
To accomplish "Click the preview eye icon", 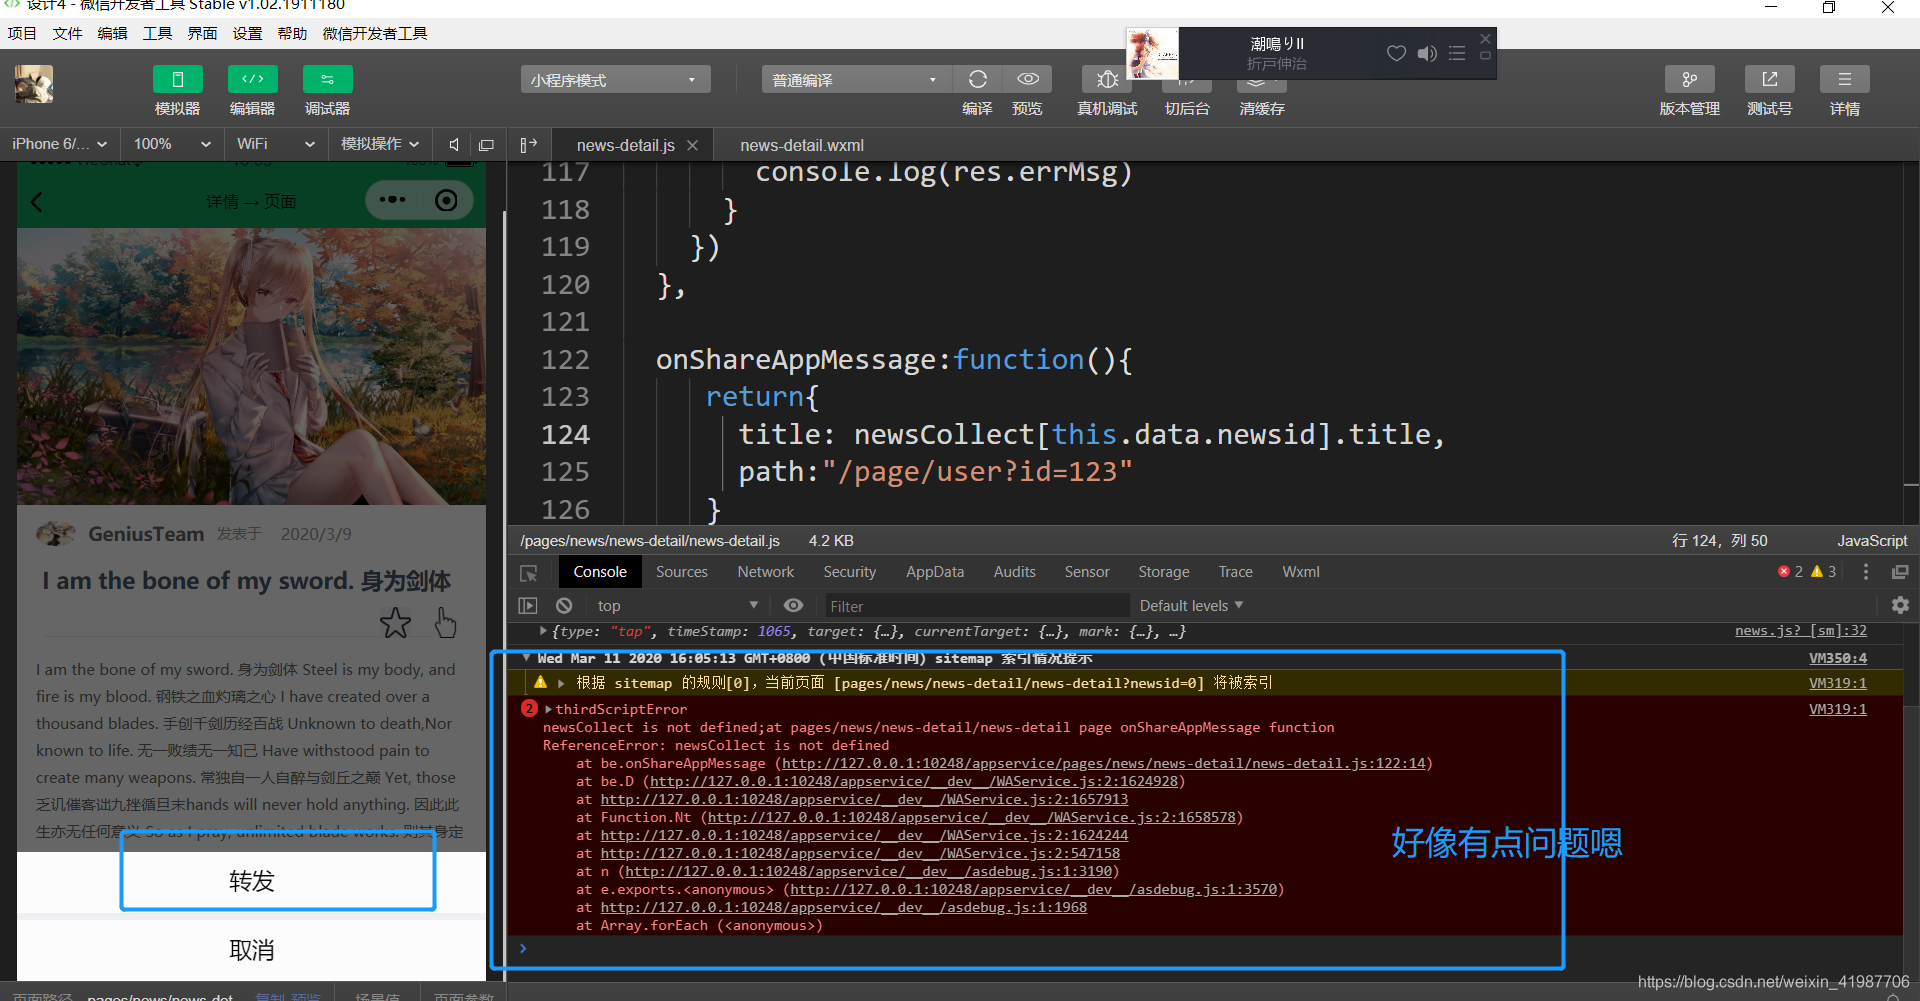I will tap(1027, 79).
